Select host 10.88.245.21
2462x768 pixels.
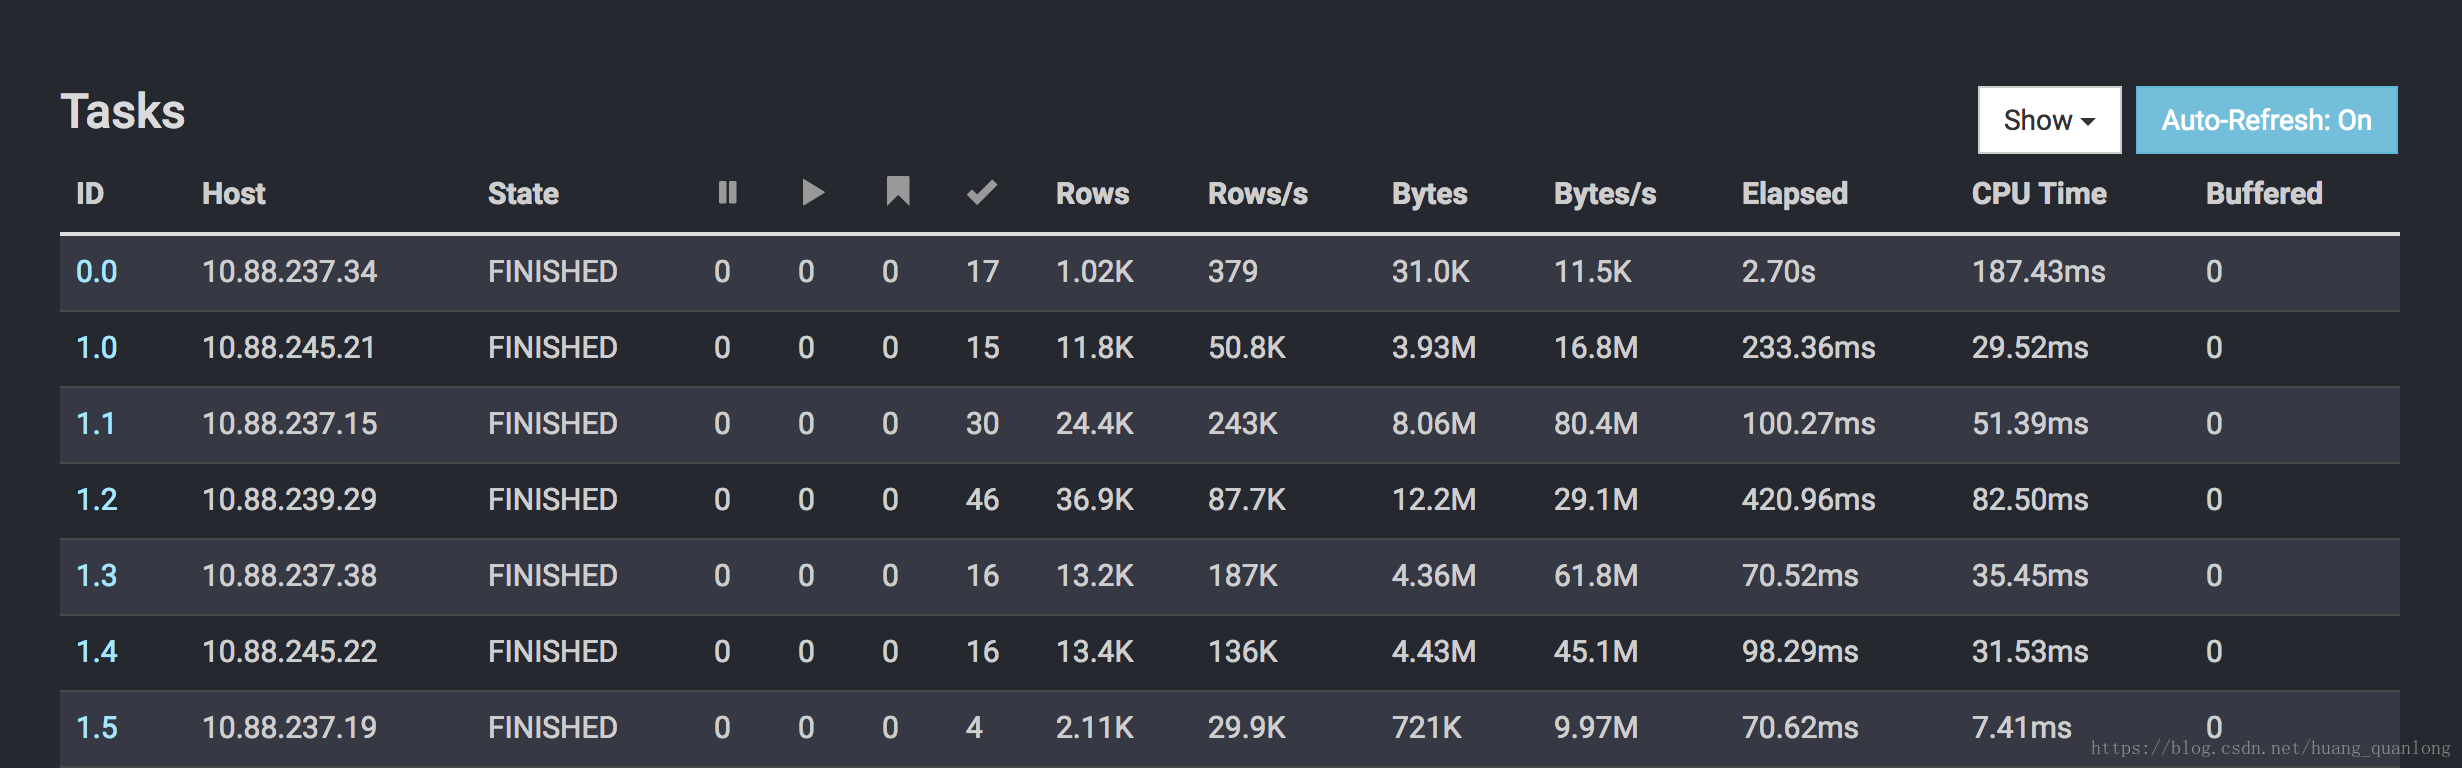(288, 348)
